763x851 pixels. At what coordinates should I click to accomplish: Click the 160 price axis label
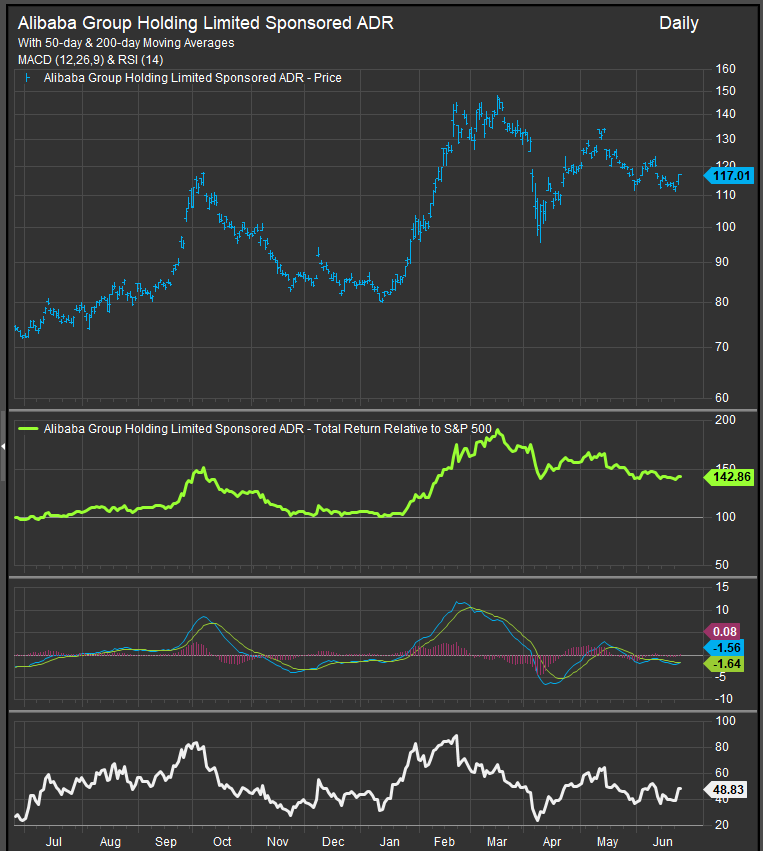(726, 69)
